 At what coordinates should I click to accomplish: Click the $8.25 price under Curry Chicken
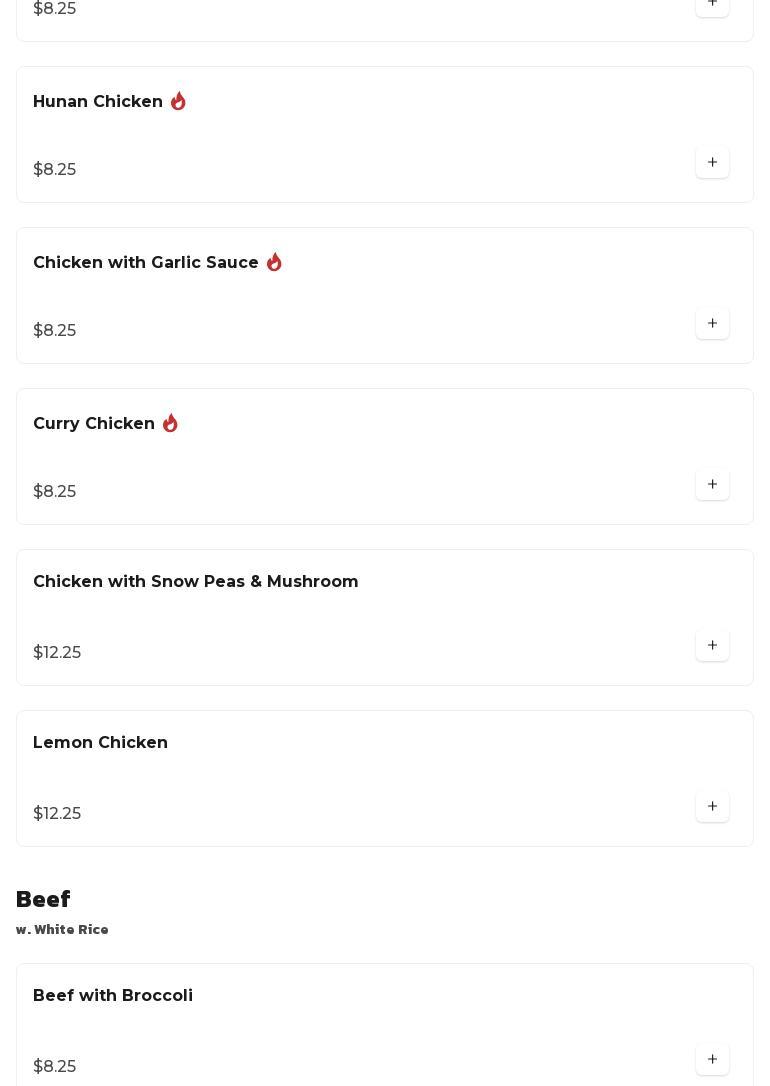click(x=55, y=492)
